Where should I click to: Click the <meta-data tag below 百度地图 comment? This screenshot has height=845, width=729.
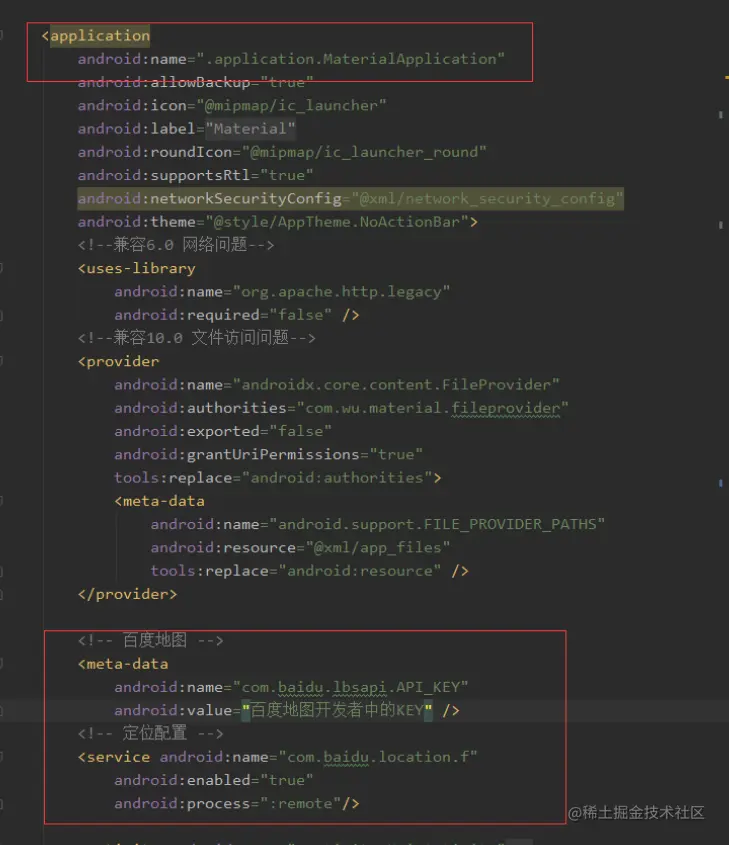[x=123, y=664]
